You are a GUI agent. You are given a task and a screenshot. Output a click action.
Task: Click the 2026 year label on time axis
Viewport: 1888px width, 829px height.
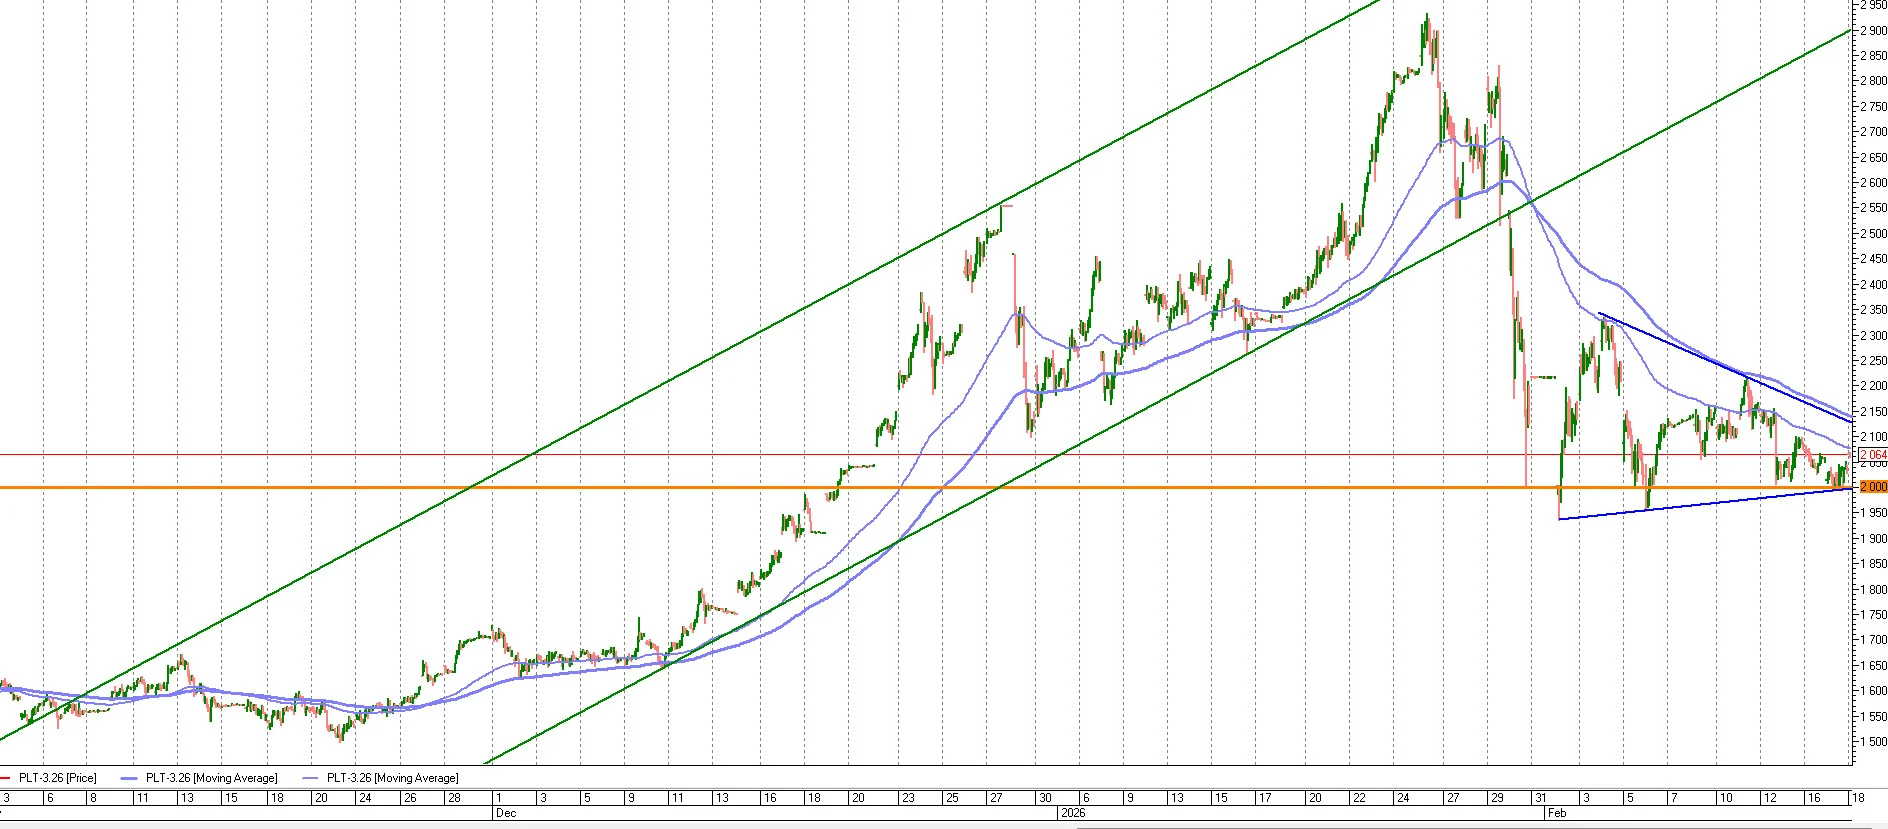click(1072, 813)
